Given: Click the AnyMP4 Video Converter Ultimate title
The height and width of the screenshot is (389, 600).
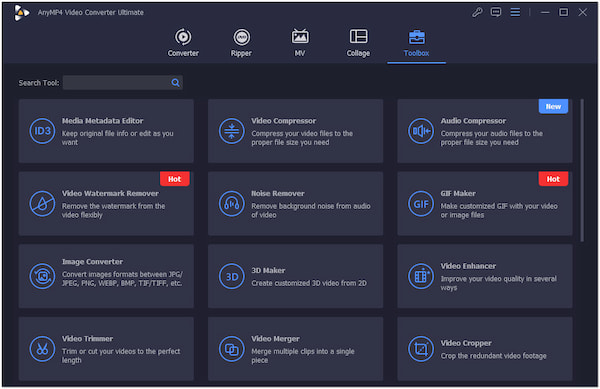Looking at the screenshot, I should (x=91, y=13).
